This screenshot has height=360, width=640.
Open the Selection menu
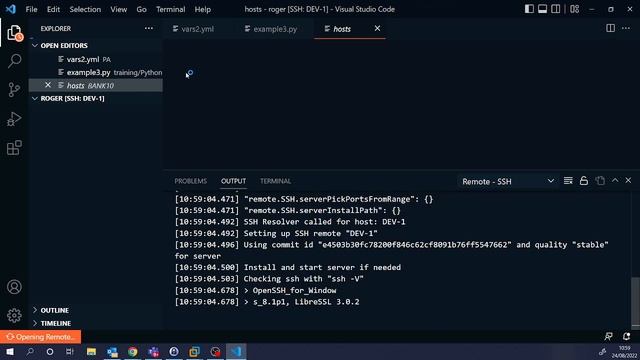pyautogui.click(x=85, y=9)
